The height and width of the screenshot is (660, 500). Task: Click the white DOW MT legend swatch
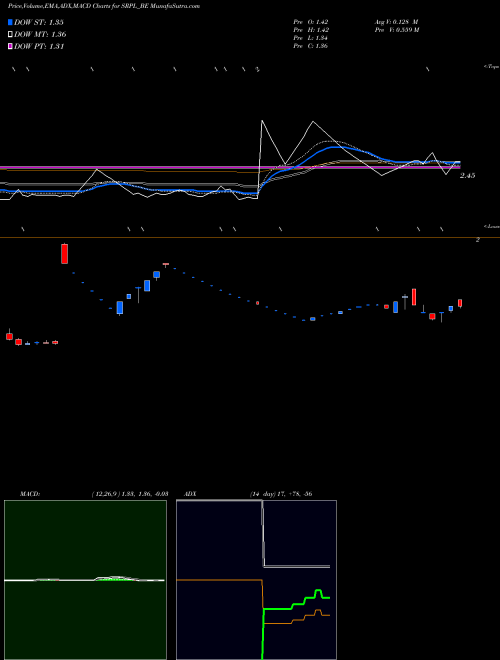pos(10,35)
